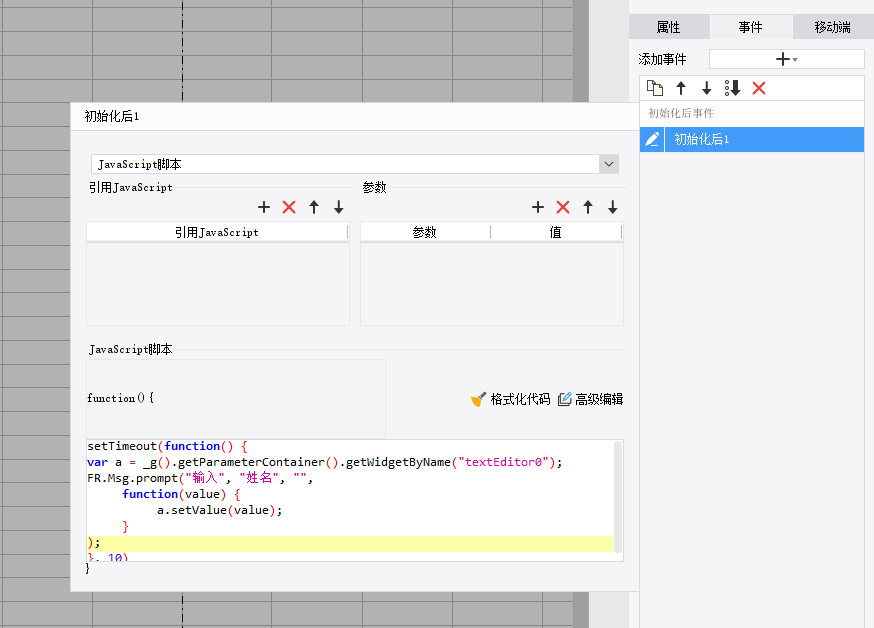Move selected event up in events list

tap(681, 88)
